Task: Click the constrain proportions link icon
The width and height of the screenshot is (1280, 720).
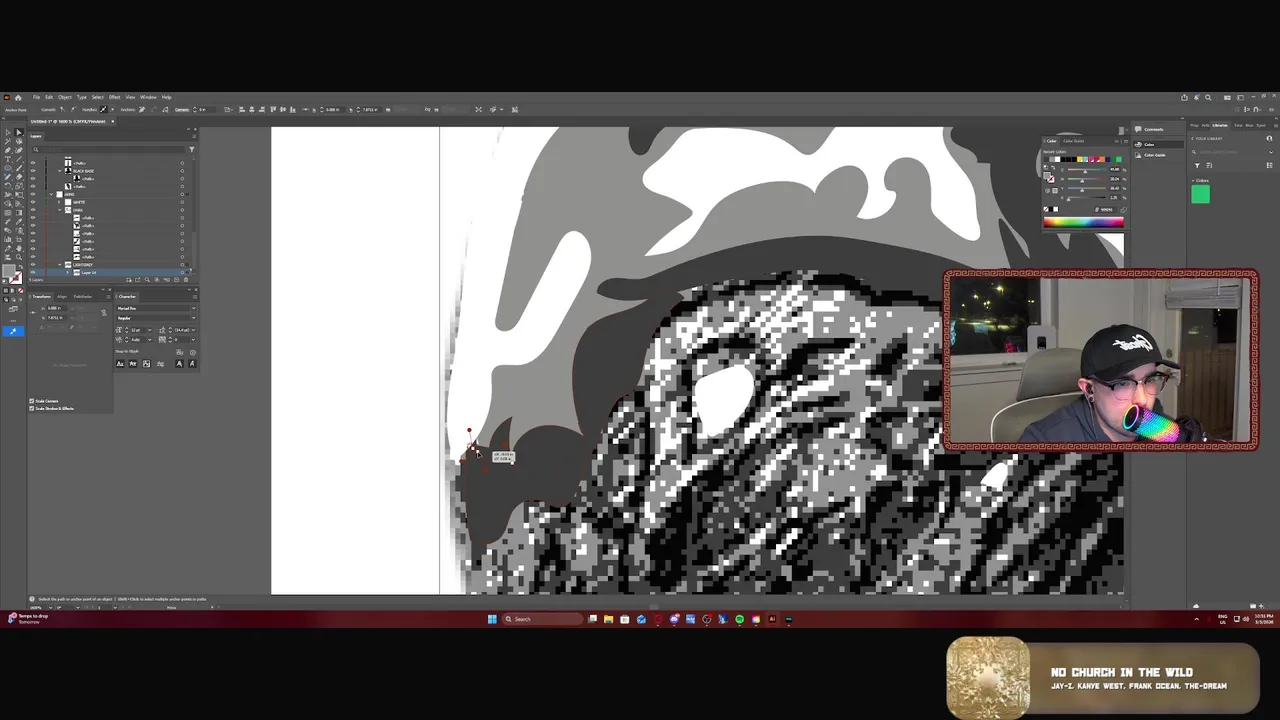Action: pyautogui.click(x=104, y=313)
